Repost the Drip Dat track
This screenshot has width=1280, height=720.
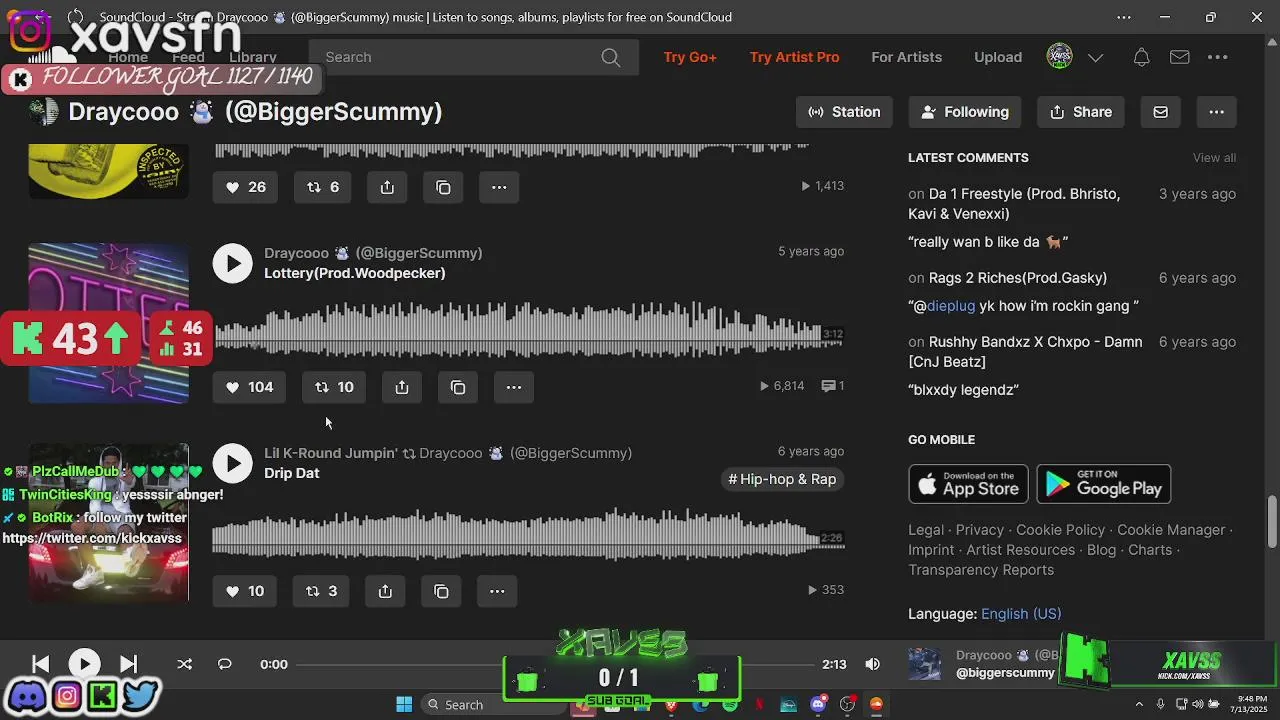(x=322, y=591)
